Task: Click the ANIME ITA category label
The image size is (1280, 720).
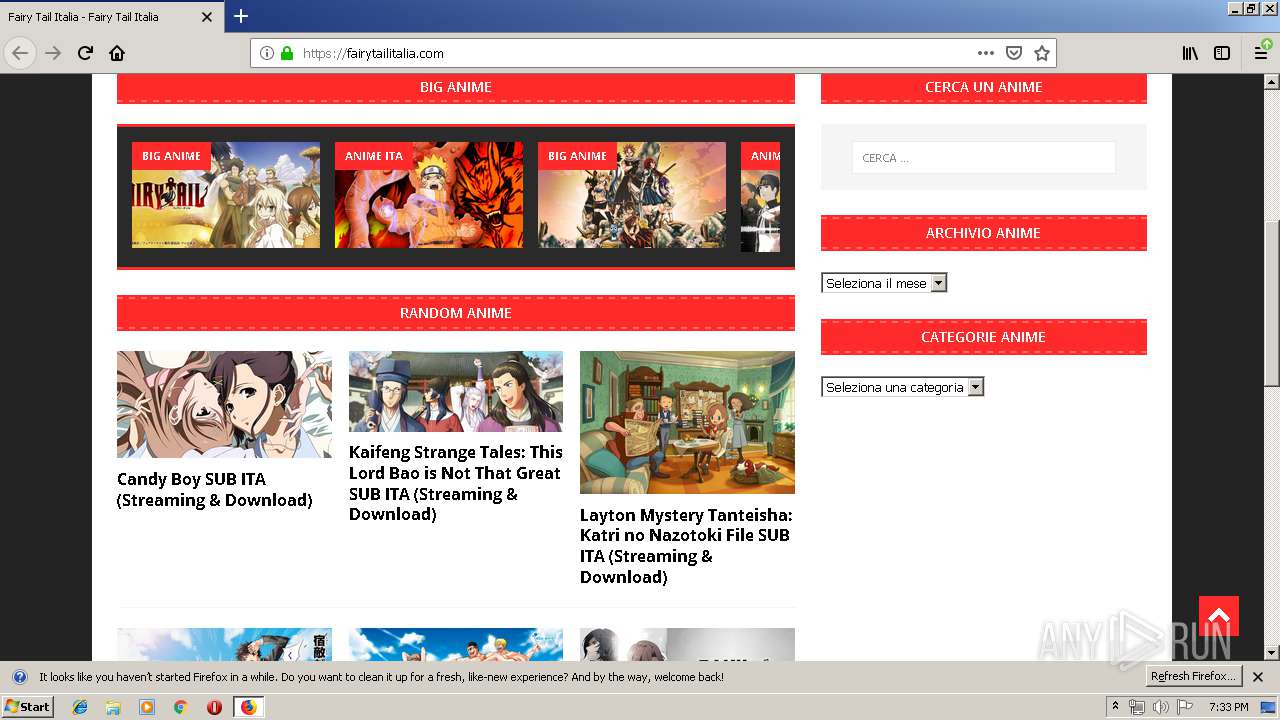Action: (x=374, y=156)
